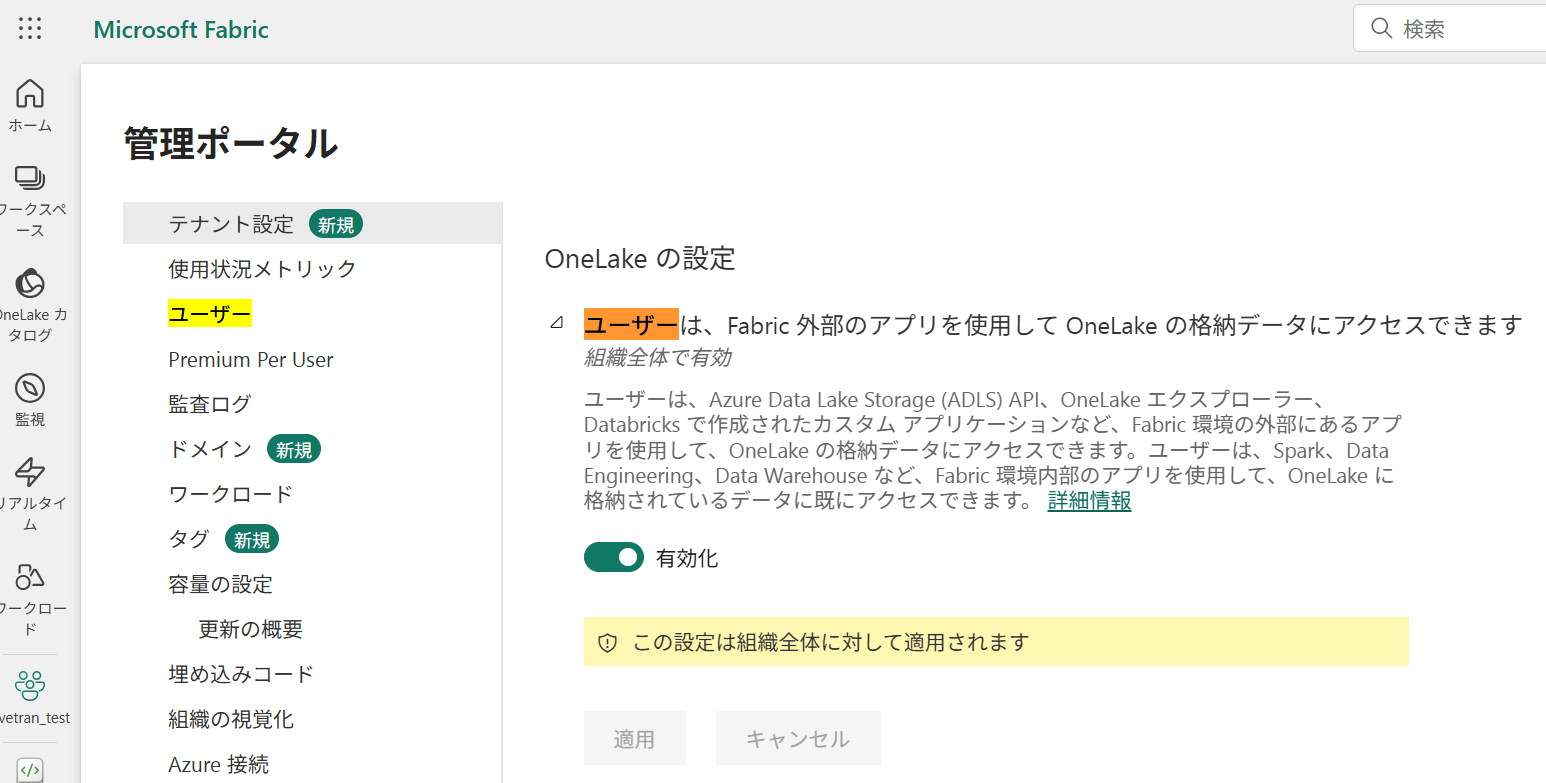Viewport: 1546px width, 783px height.
Task: Click the code brackets icon in rail
Action: click(30, 770)
